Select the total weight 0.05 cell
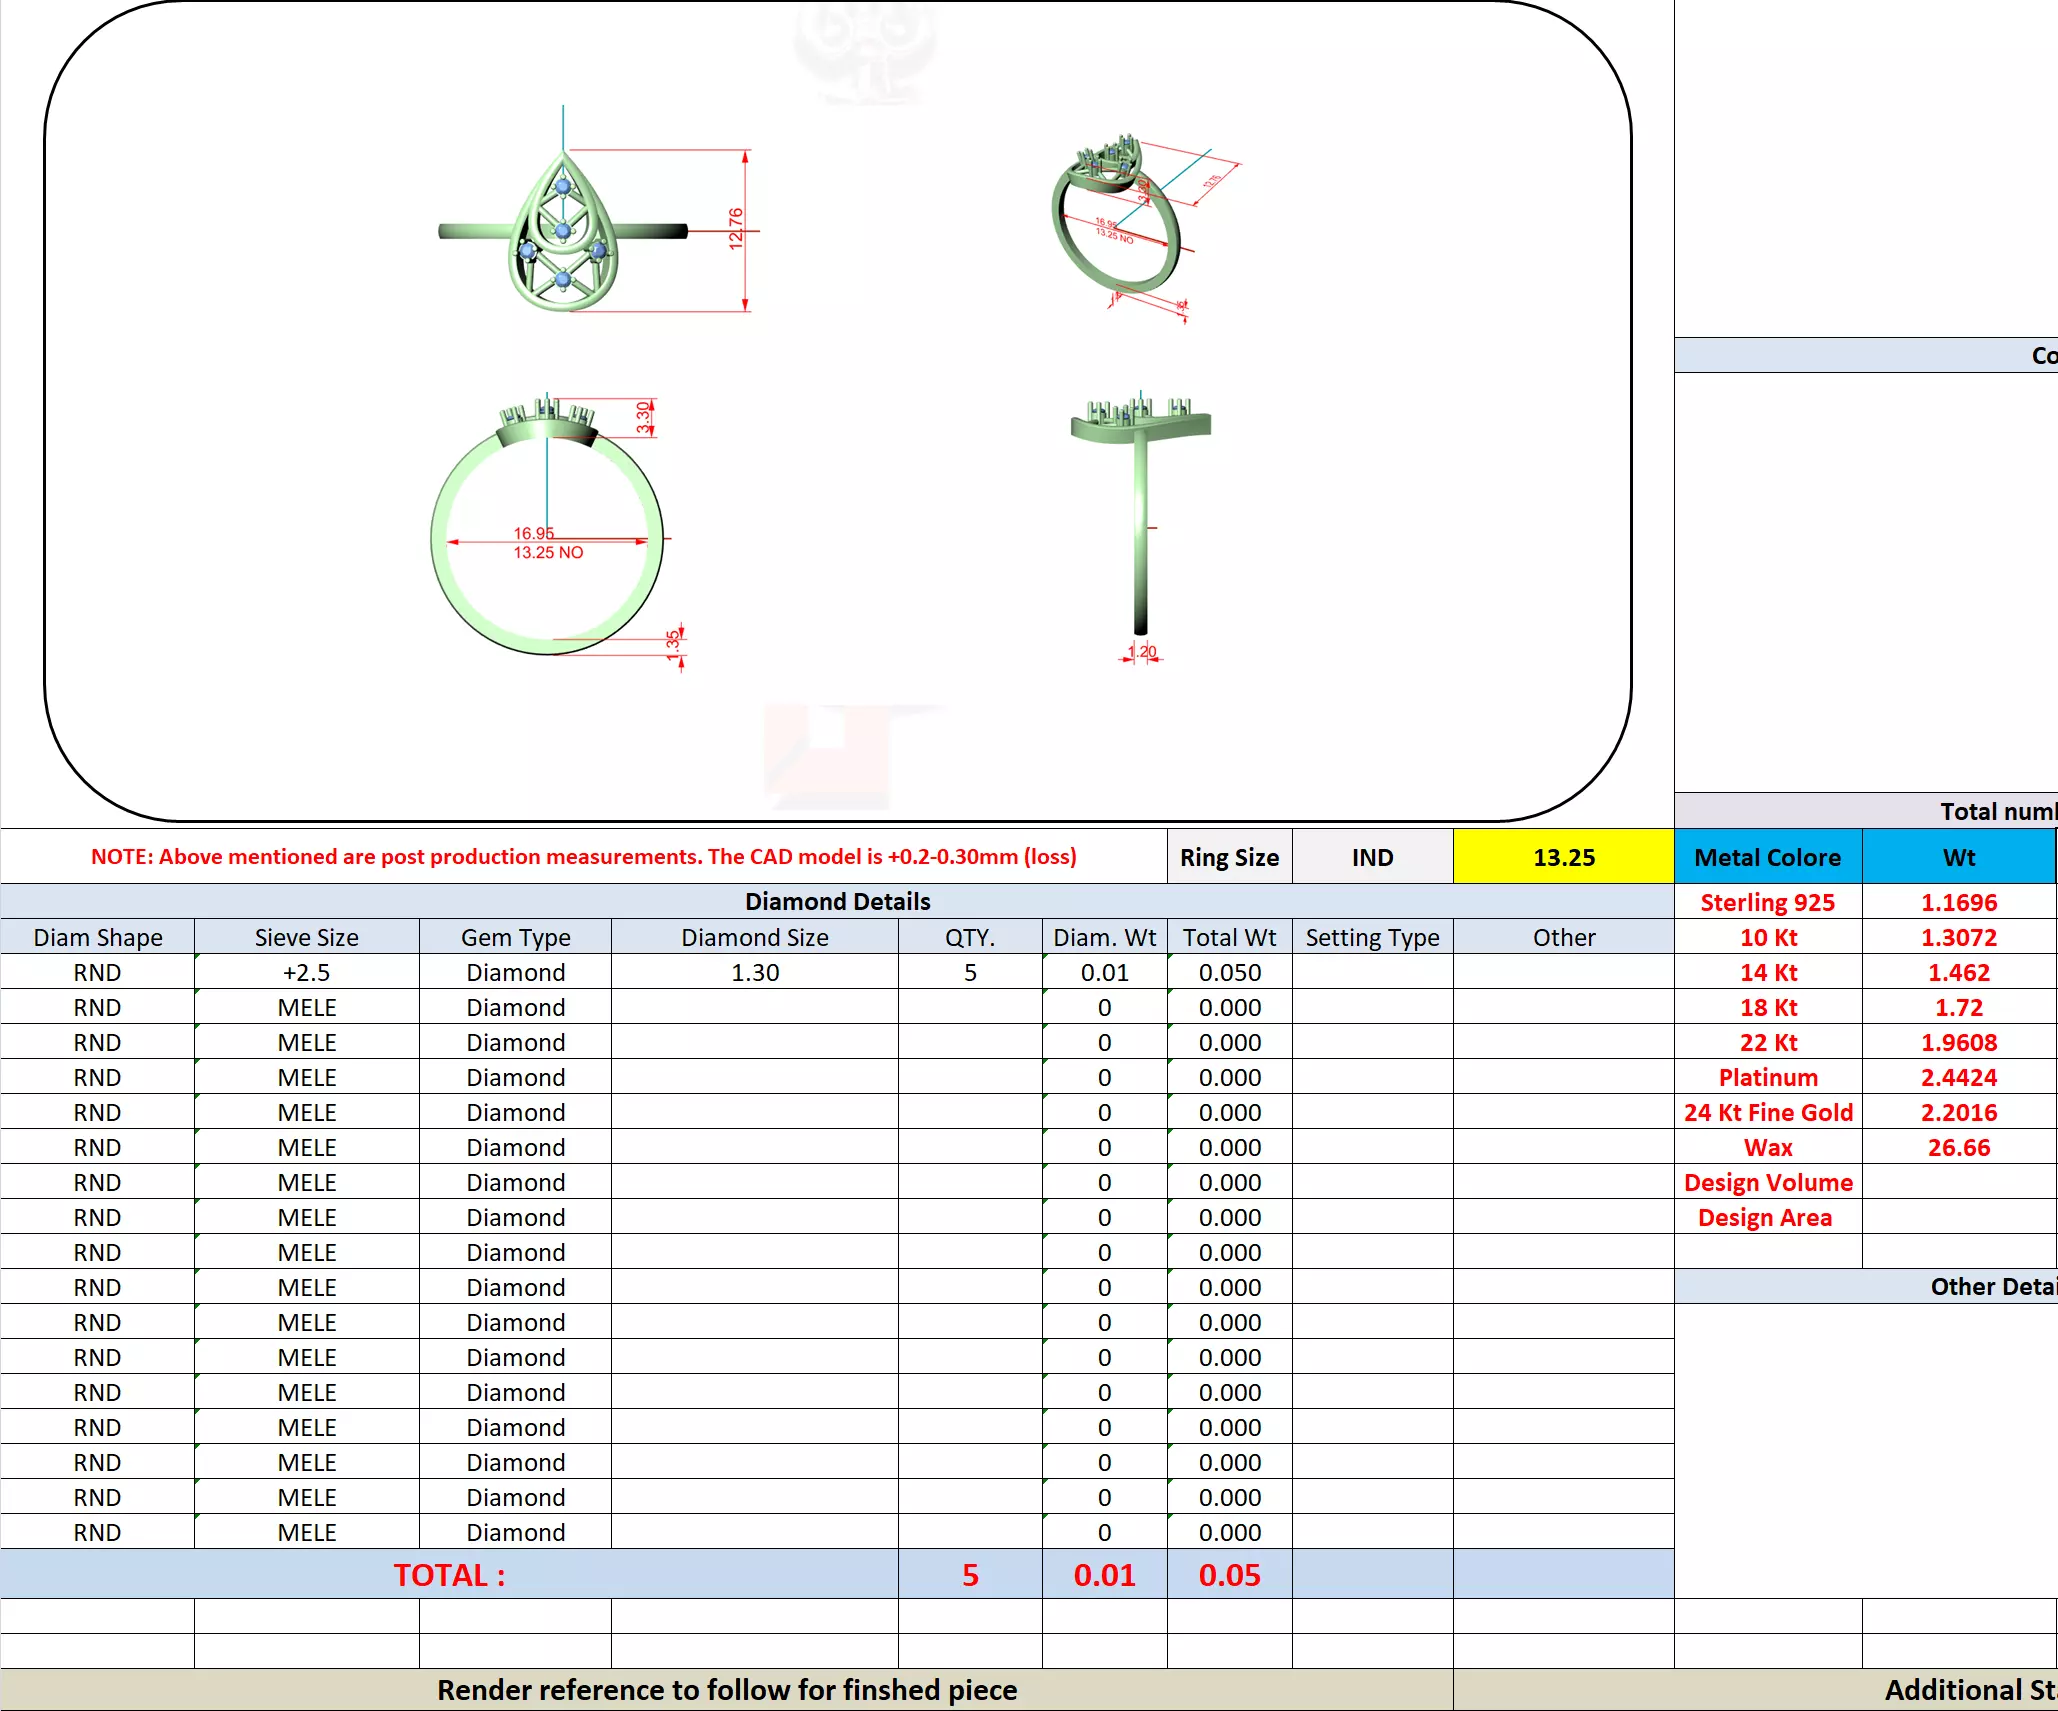Viewport: 2058px width, 1711px height. pos(1229,1575)
